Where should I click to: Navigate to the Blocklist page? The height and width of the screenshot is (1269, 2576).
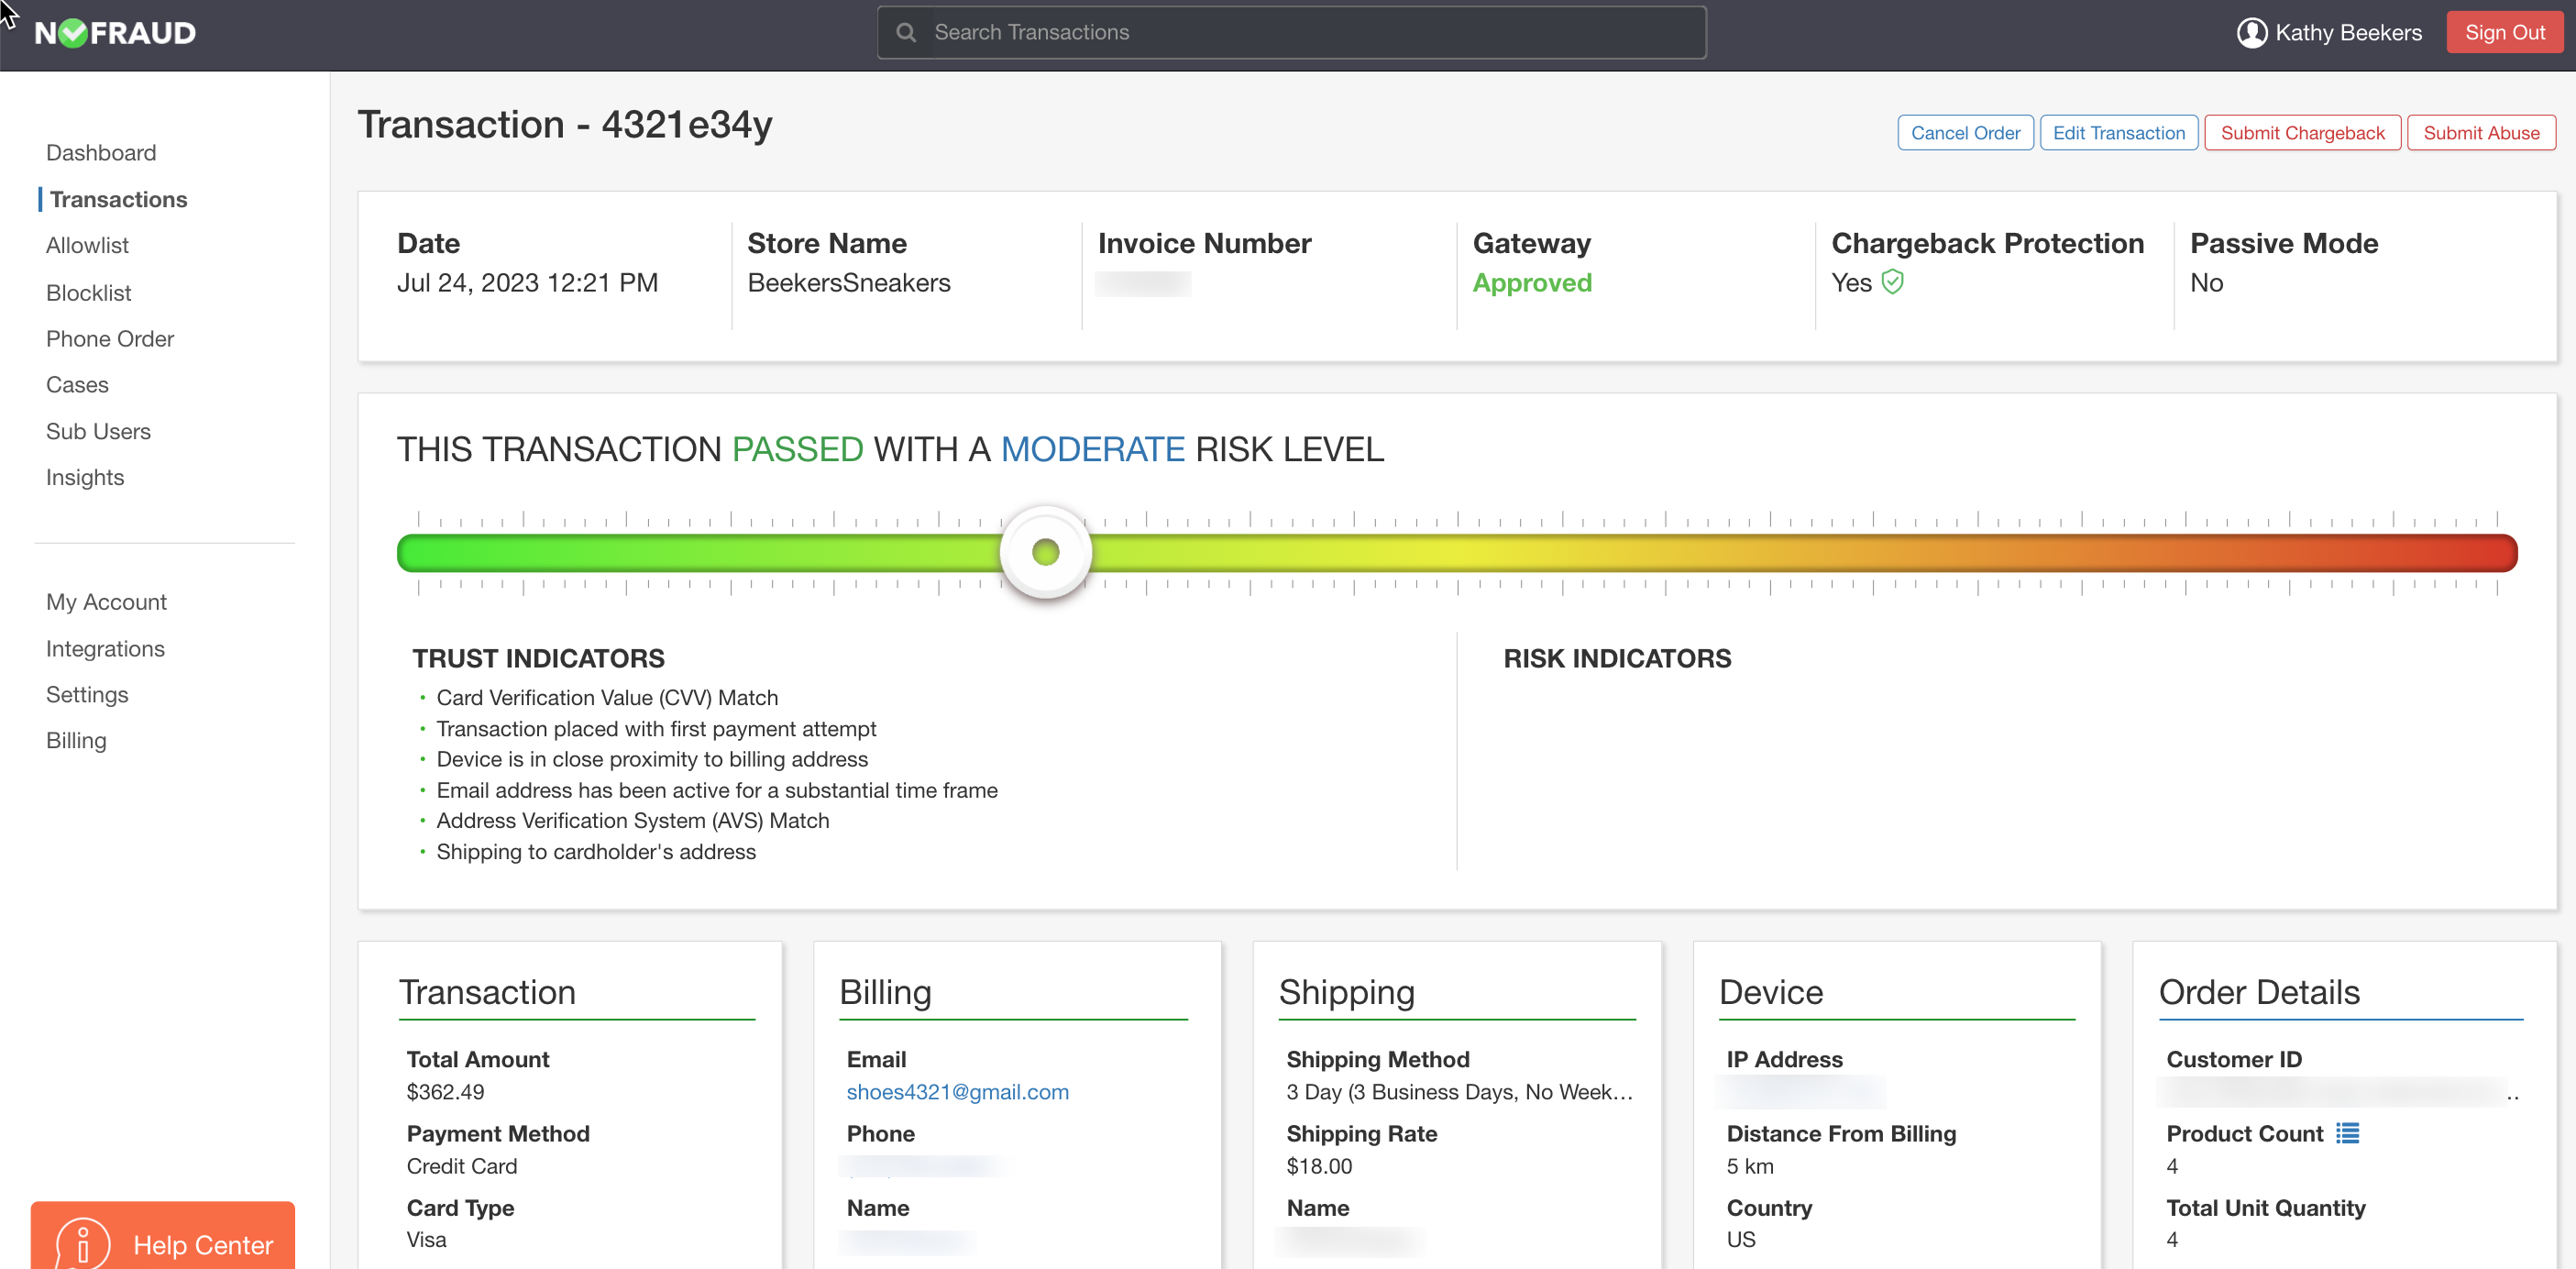pos(88,292)
